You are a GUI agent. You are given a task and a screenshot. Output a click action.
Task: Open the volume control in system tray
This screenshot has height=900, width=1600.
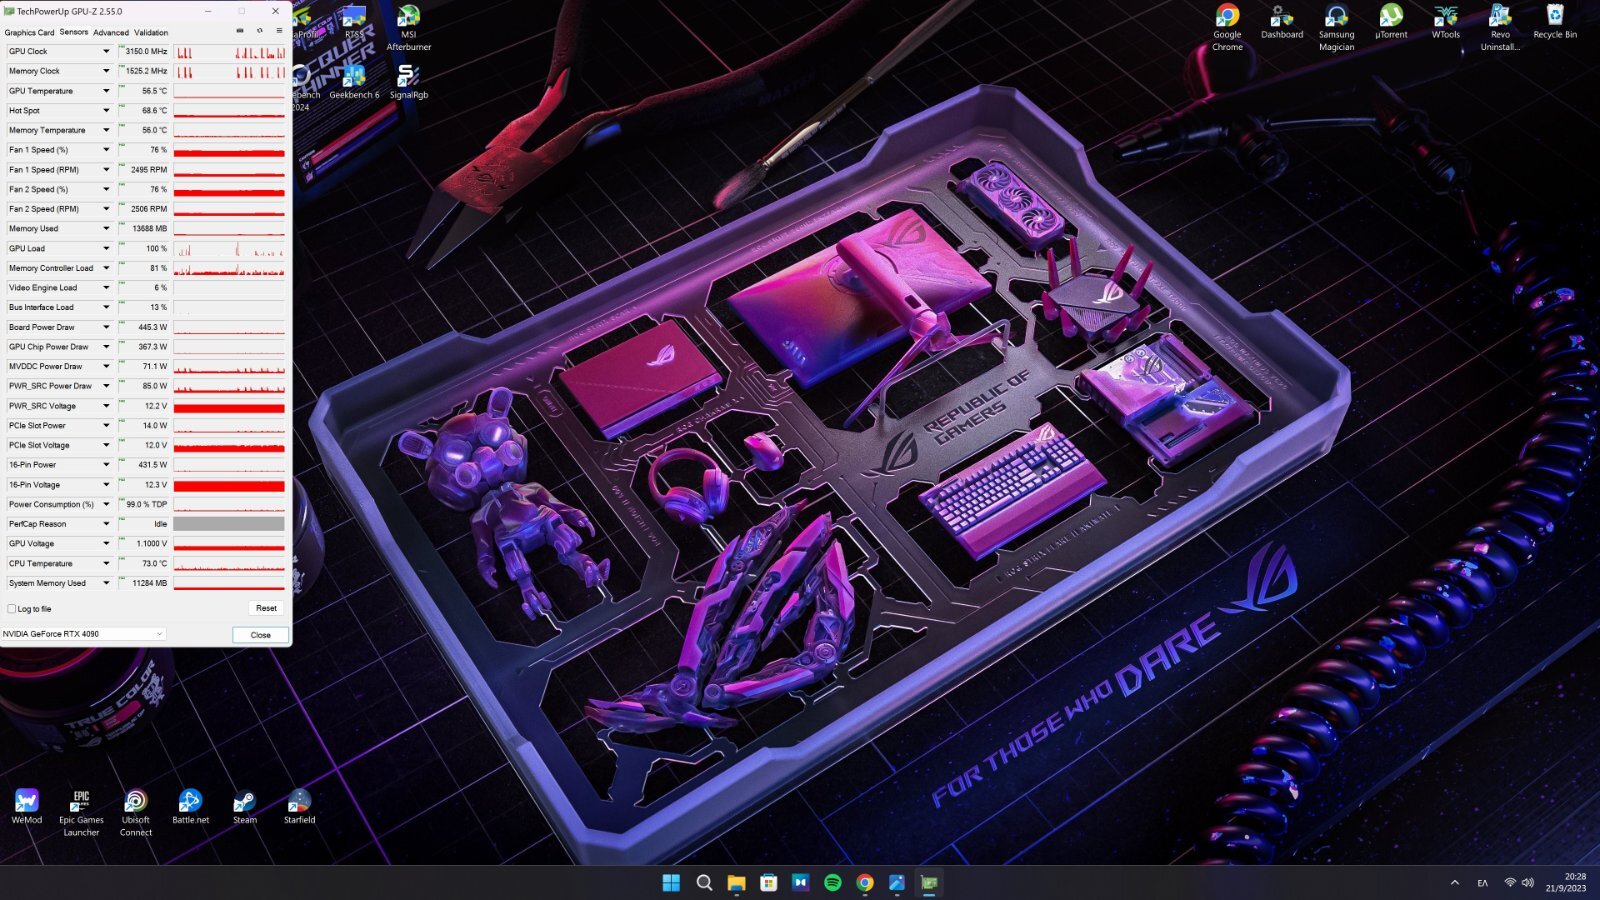pos(1527,882)
